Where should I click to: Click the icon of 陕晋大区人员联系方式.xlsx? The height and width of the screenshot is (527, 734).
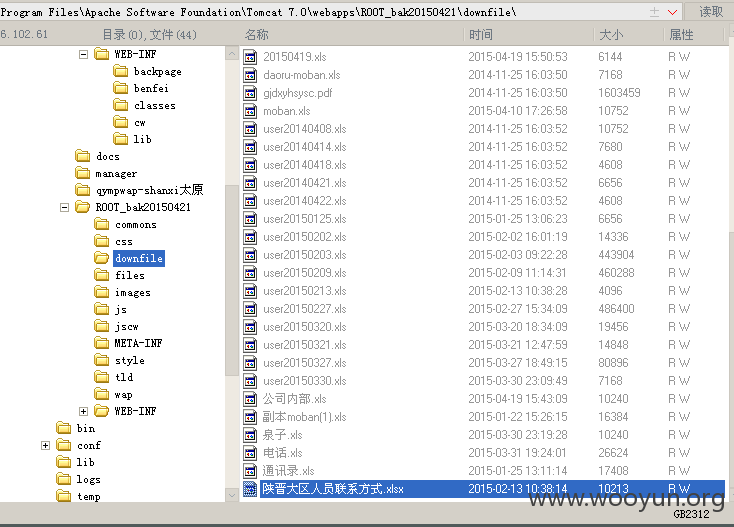click(250, 489)
